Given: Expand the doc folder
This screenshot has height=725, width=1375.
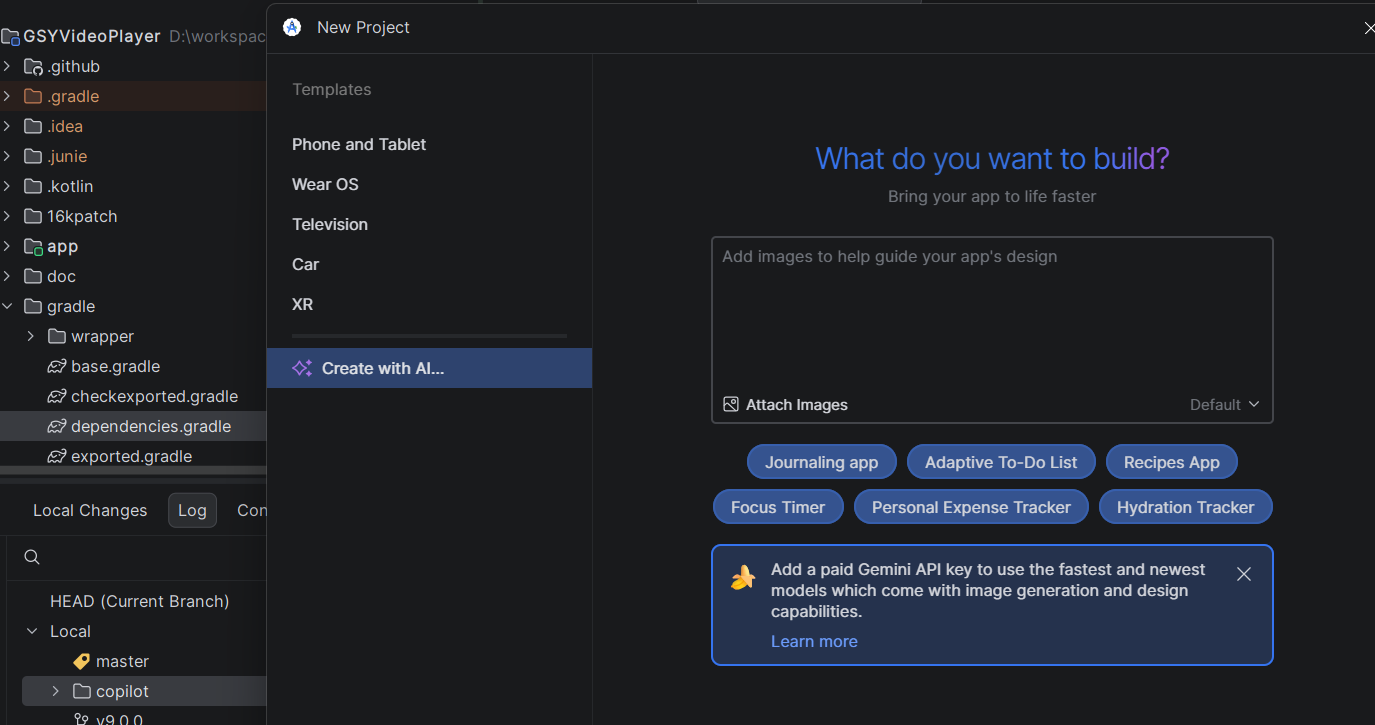Looking at the screenshot, I should pos(7,276).
